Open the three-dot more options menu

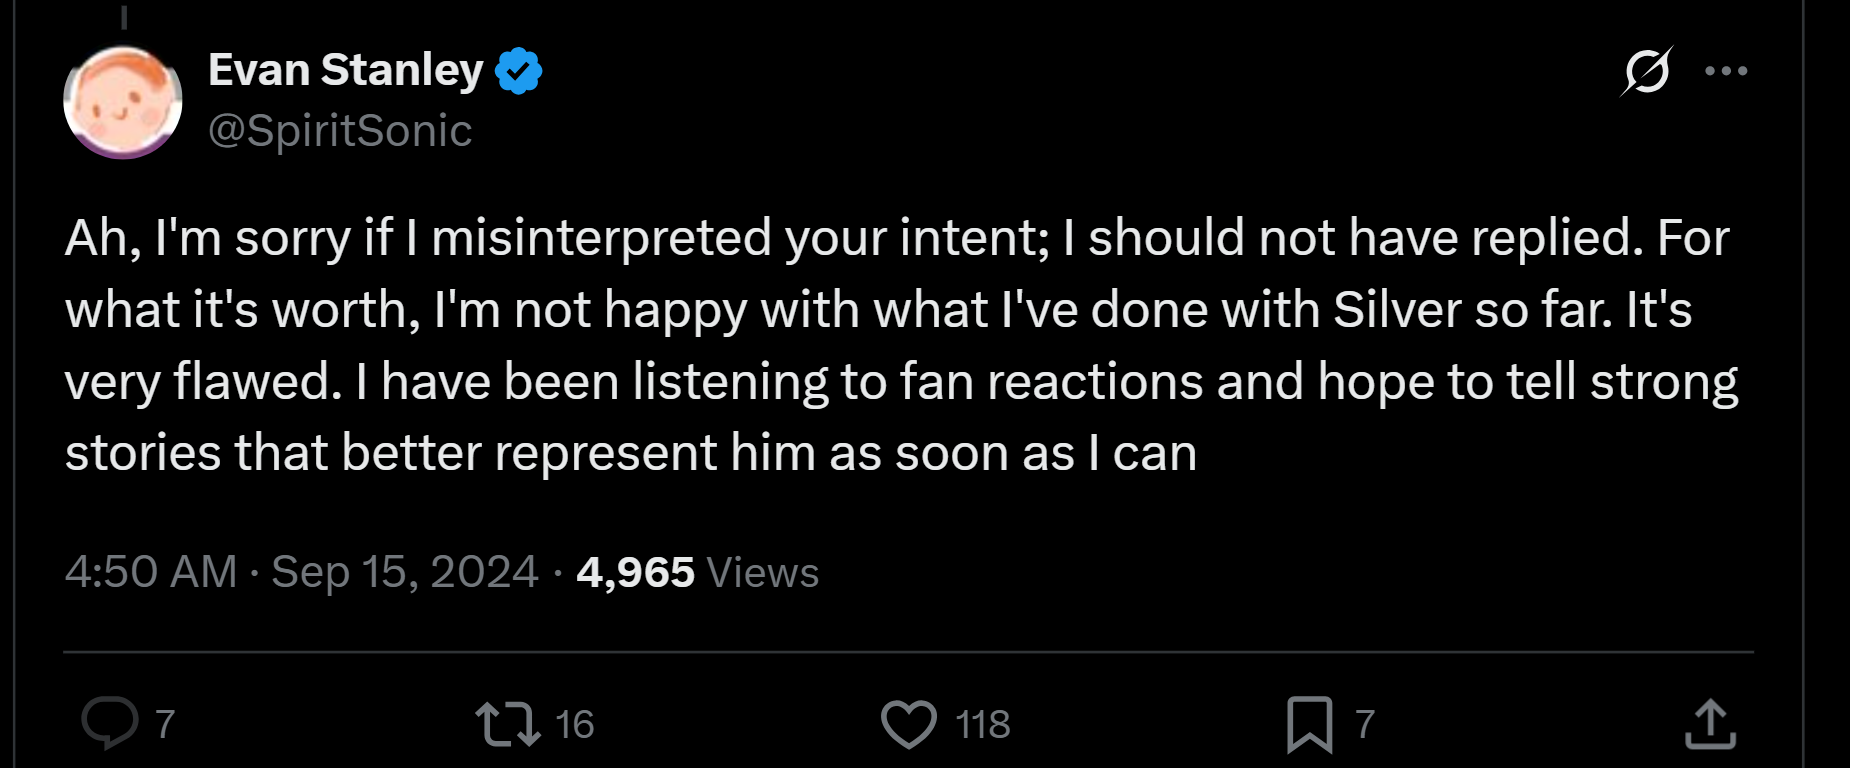point(1726,71)
